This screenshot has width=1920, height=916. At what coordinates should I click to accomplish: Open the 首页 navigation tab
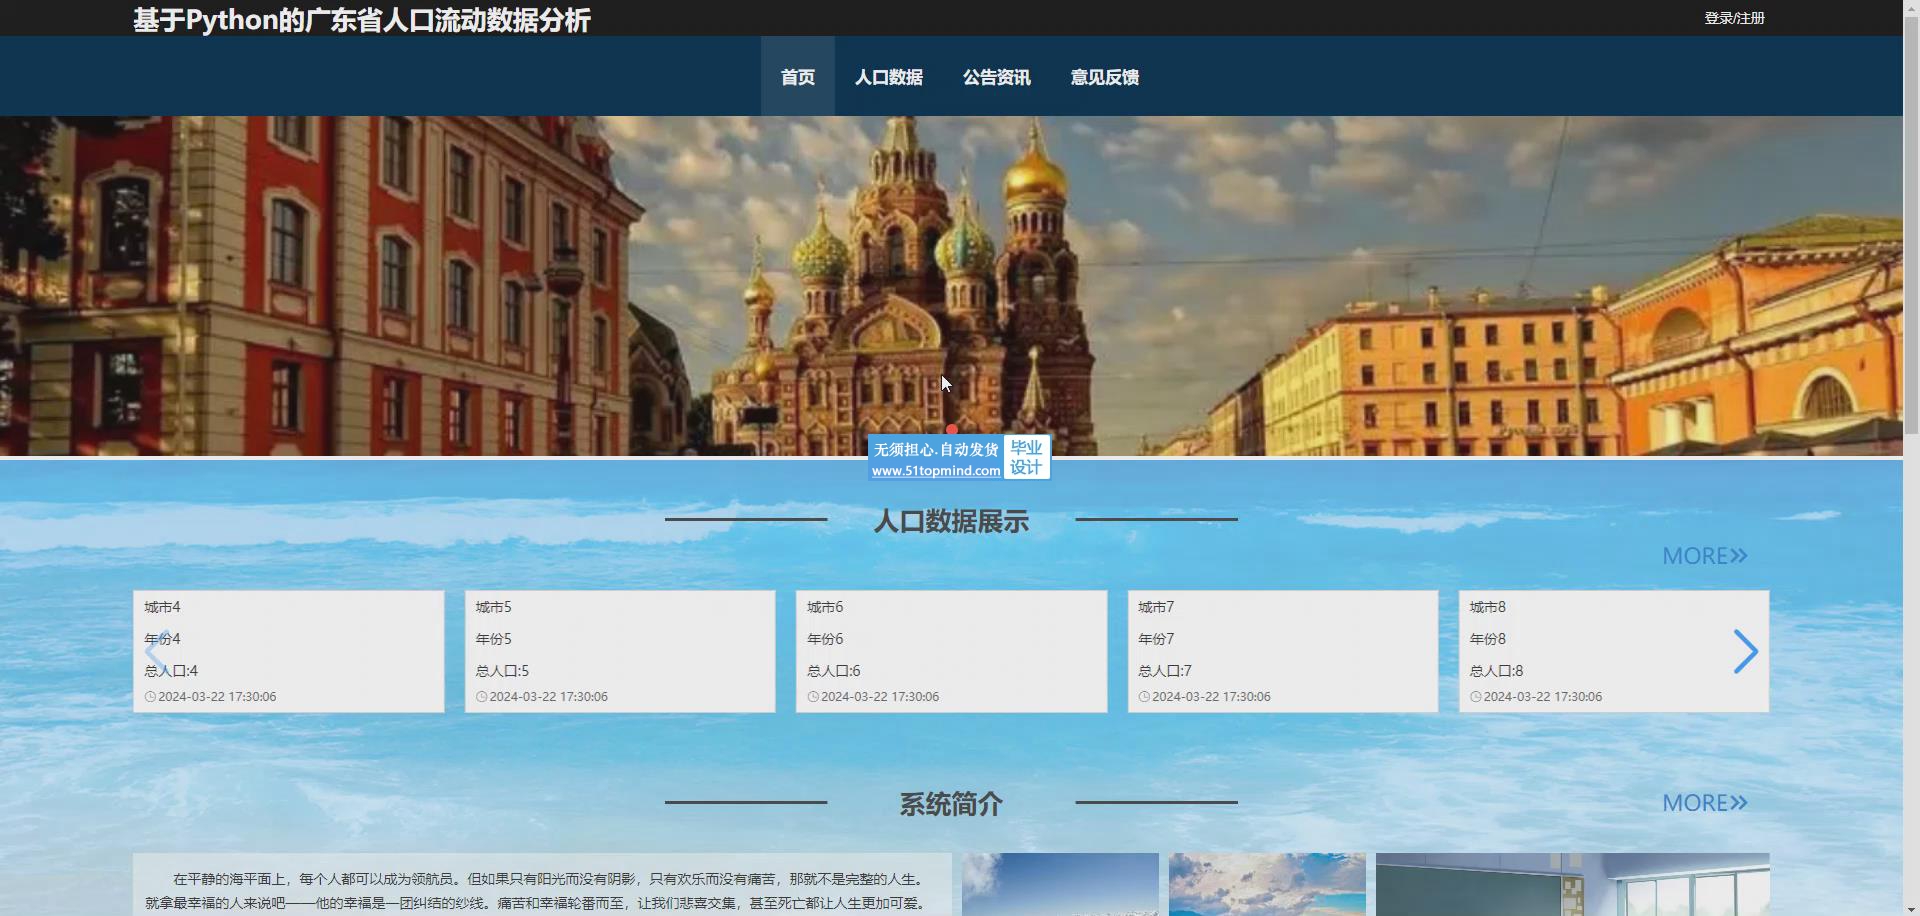click(x=797, y=77)
